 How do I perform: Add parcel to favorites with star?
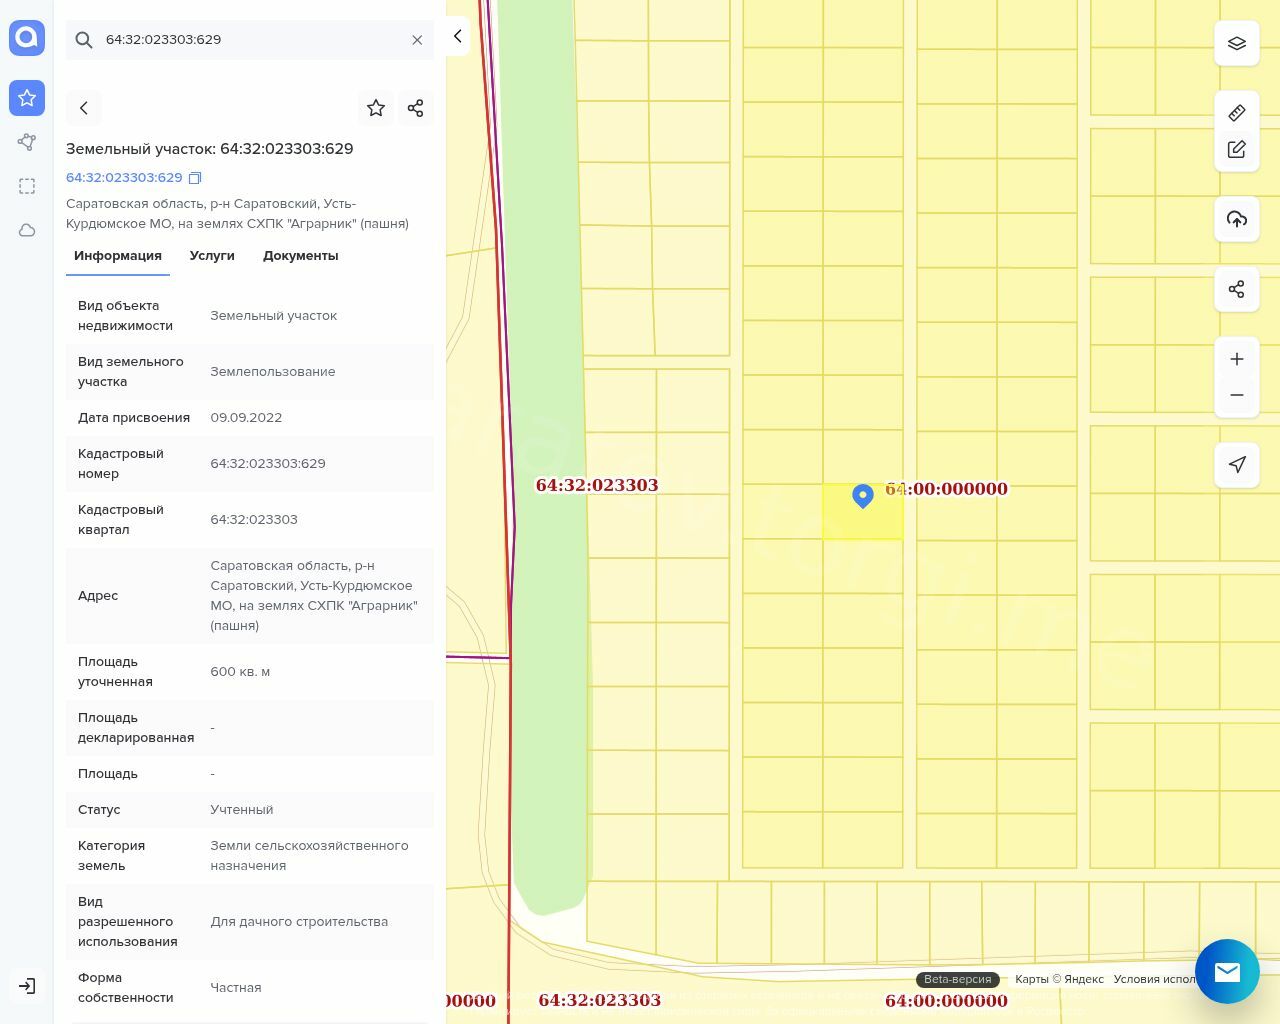pos(376,108)
